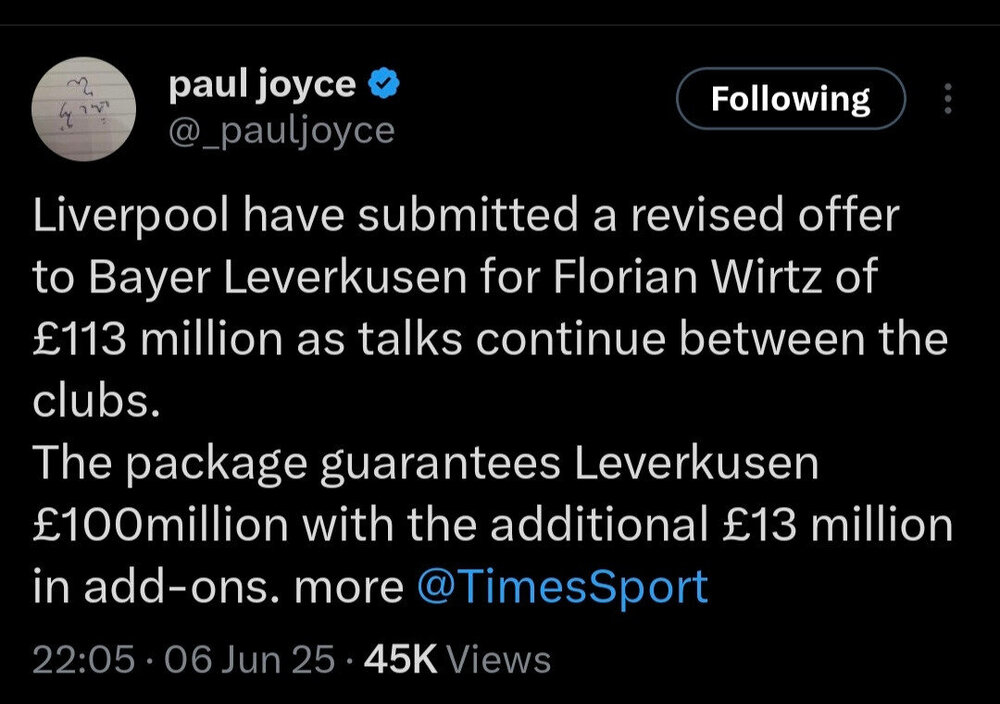
Task: Click the blue verified badge
Action: (x=384, y=86)
